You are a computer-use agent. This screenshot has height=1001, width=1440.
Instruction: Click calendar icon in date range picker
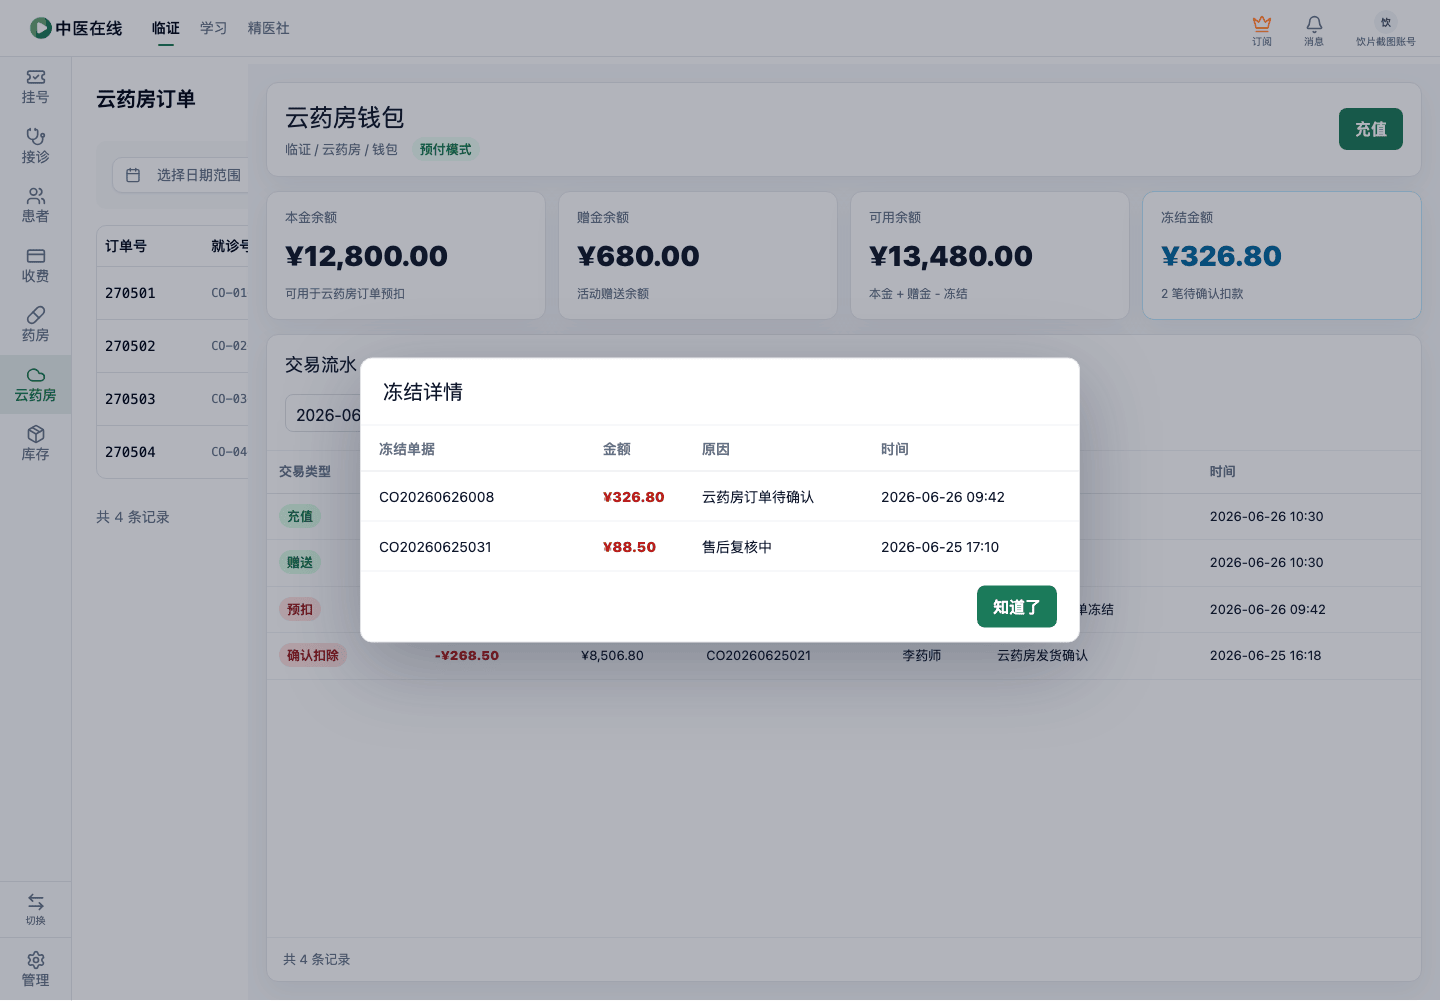pos(133,175)
